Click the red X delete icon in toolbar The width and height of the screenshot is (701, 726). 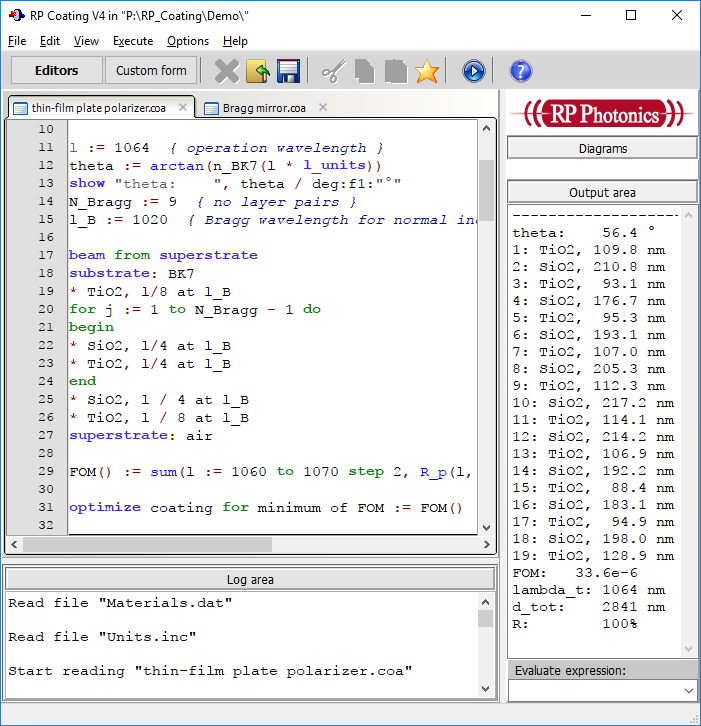pyautogui.click(x=227, y=71)
